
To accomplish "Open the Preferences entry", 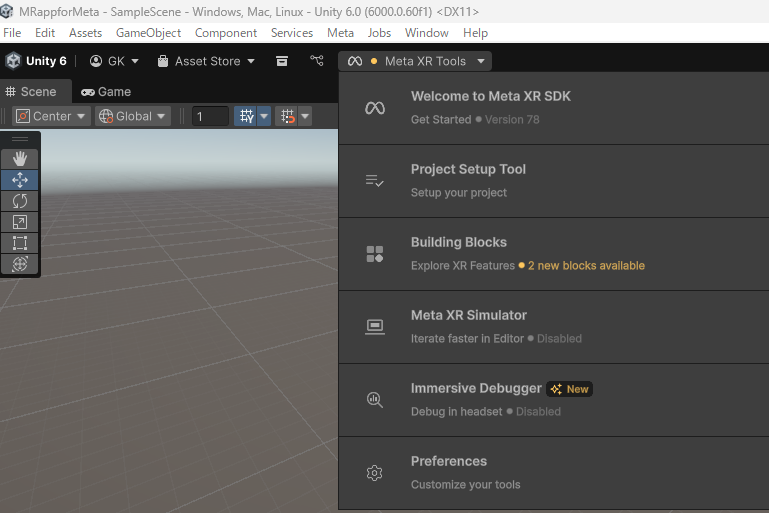I will [554, 473].
